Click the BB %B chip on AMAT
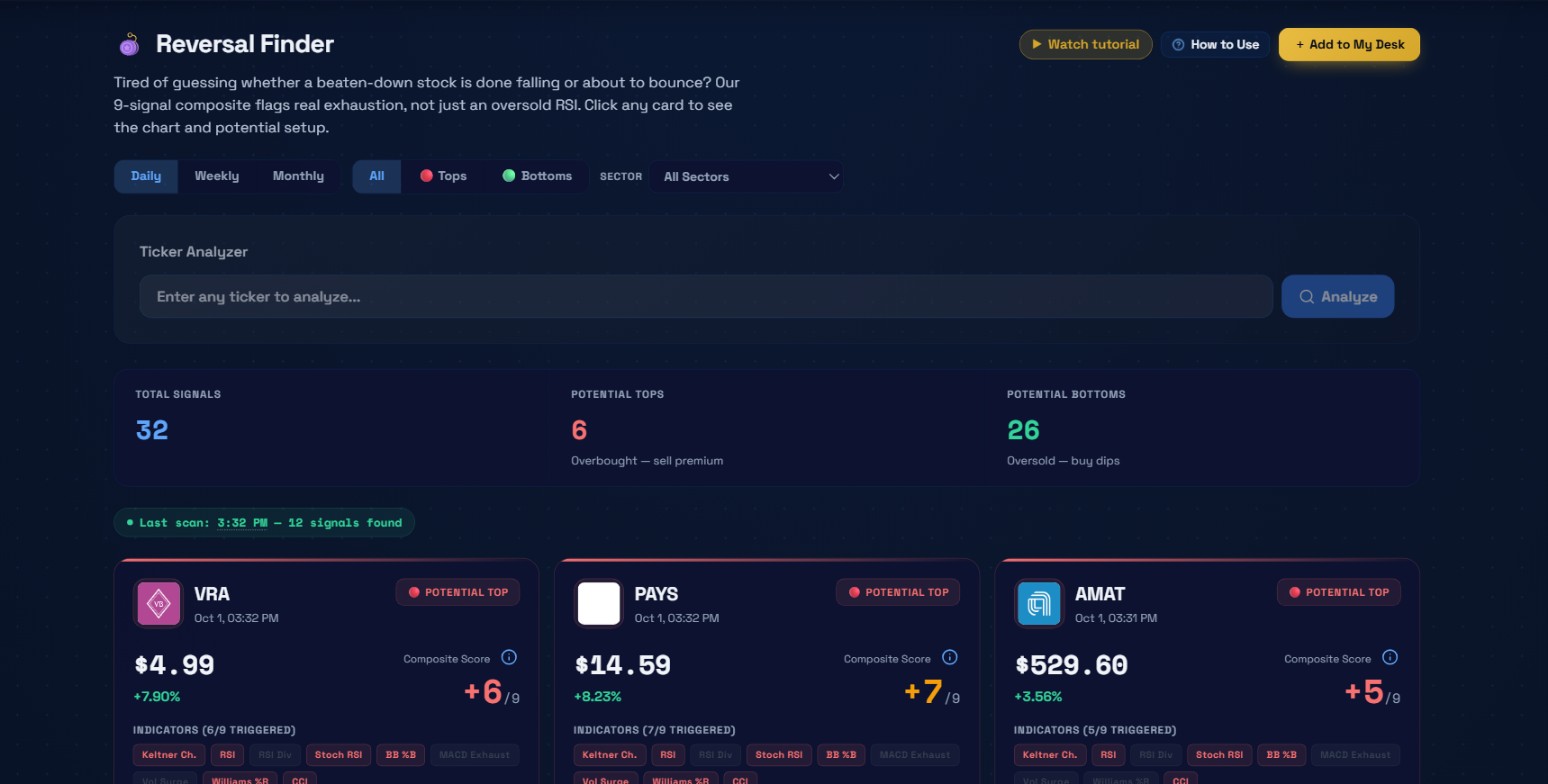 pos(1281,755)
